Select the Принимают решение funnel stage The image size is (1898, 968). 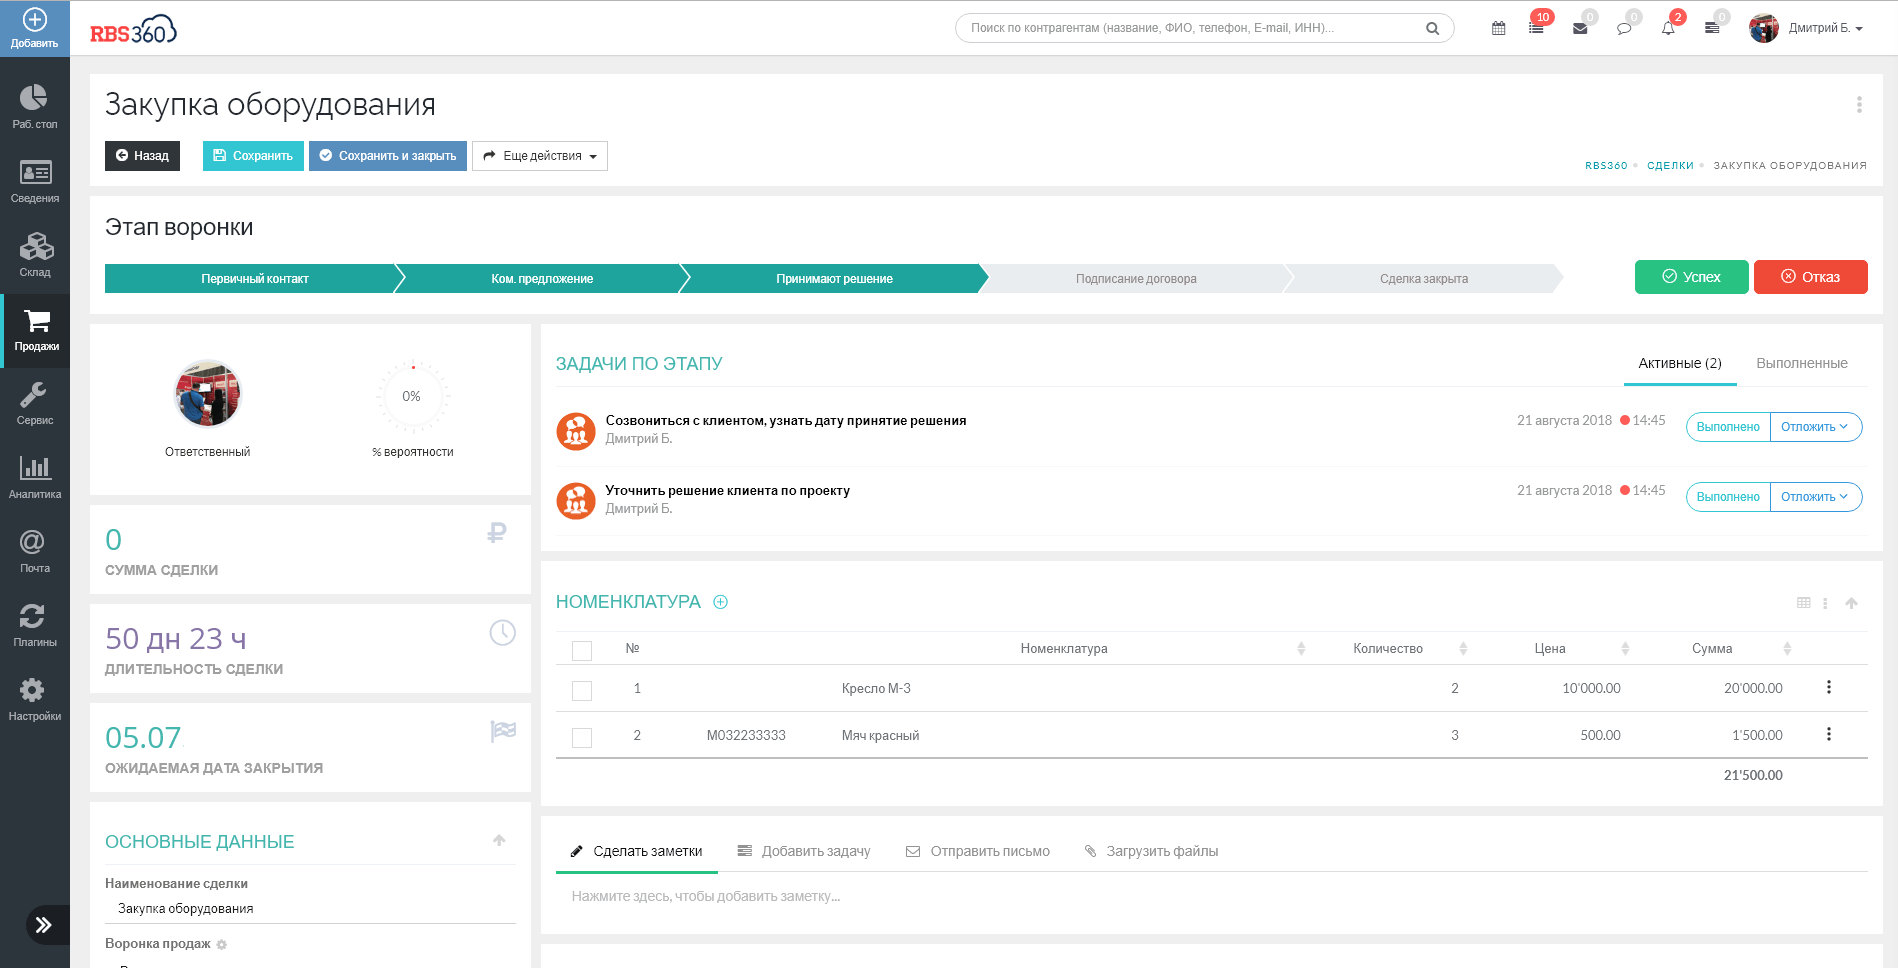(834, 279)
